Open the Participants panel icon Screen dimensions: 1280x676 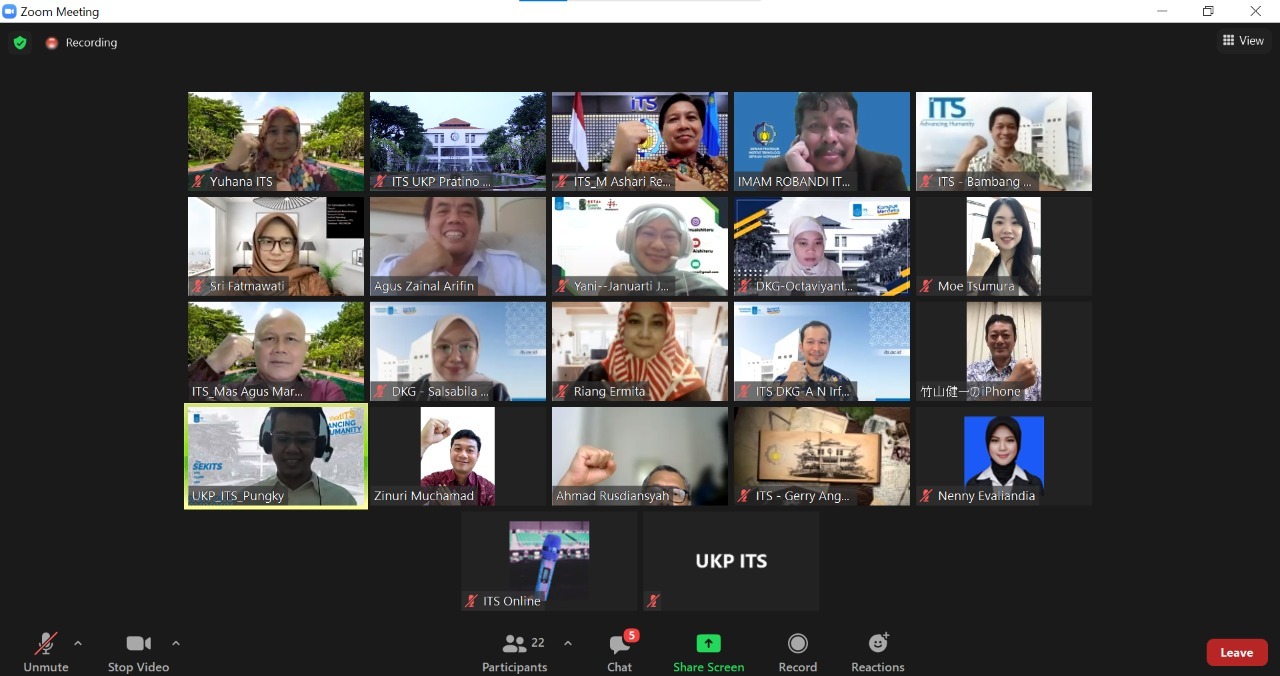pyautogui.click(x=515, y=643)
